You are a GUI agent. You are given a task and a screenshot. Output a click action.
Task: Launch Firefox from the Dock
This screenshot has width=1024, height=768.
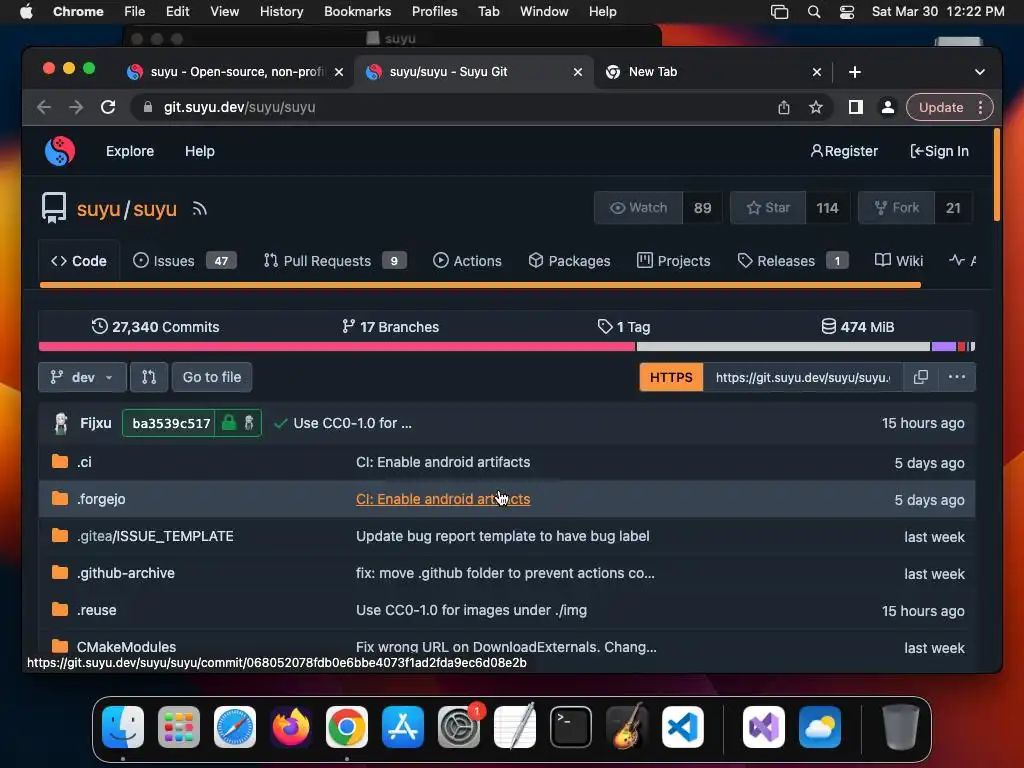click(291, 727)
